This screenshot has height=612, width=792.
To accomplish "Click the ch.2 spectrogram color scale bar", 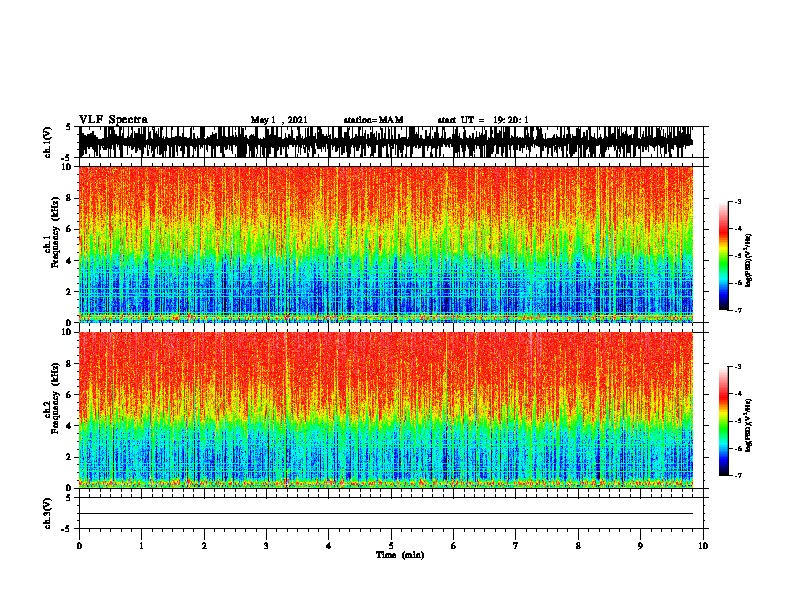I will coord(724,421).
